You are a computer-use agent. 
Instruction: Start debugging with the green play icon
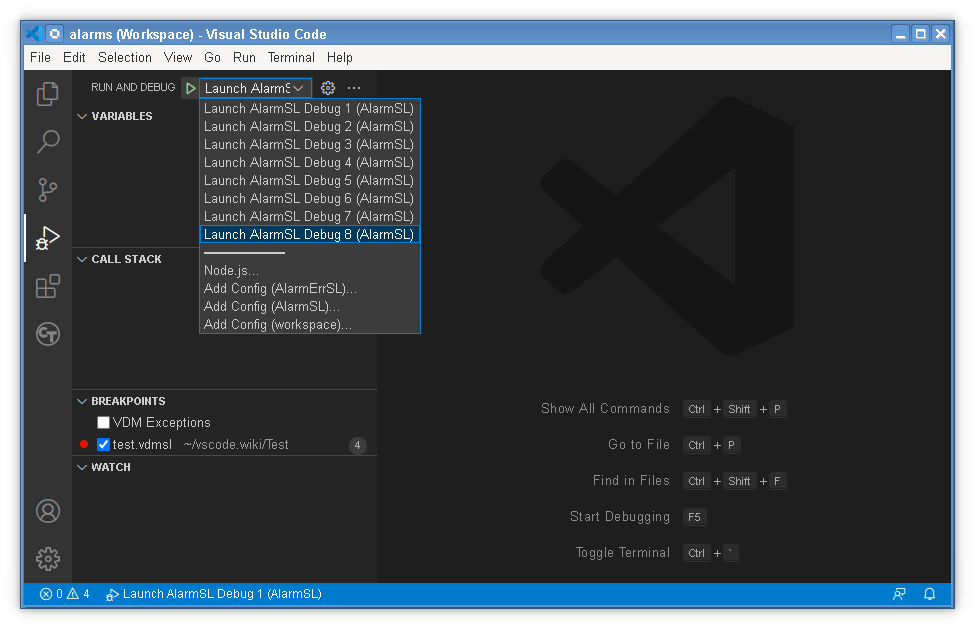[x=190, y=87]
